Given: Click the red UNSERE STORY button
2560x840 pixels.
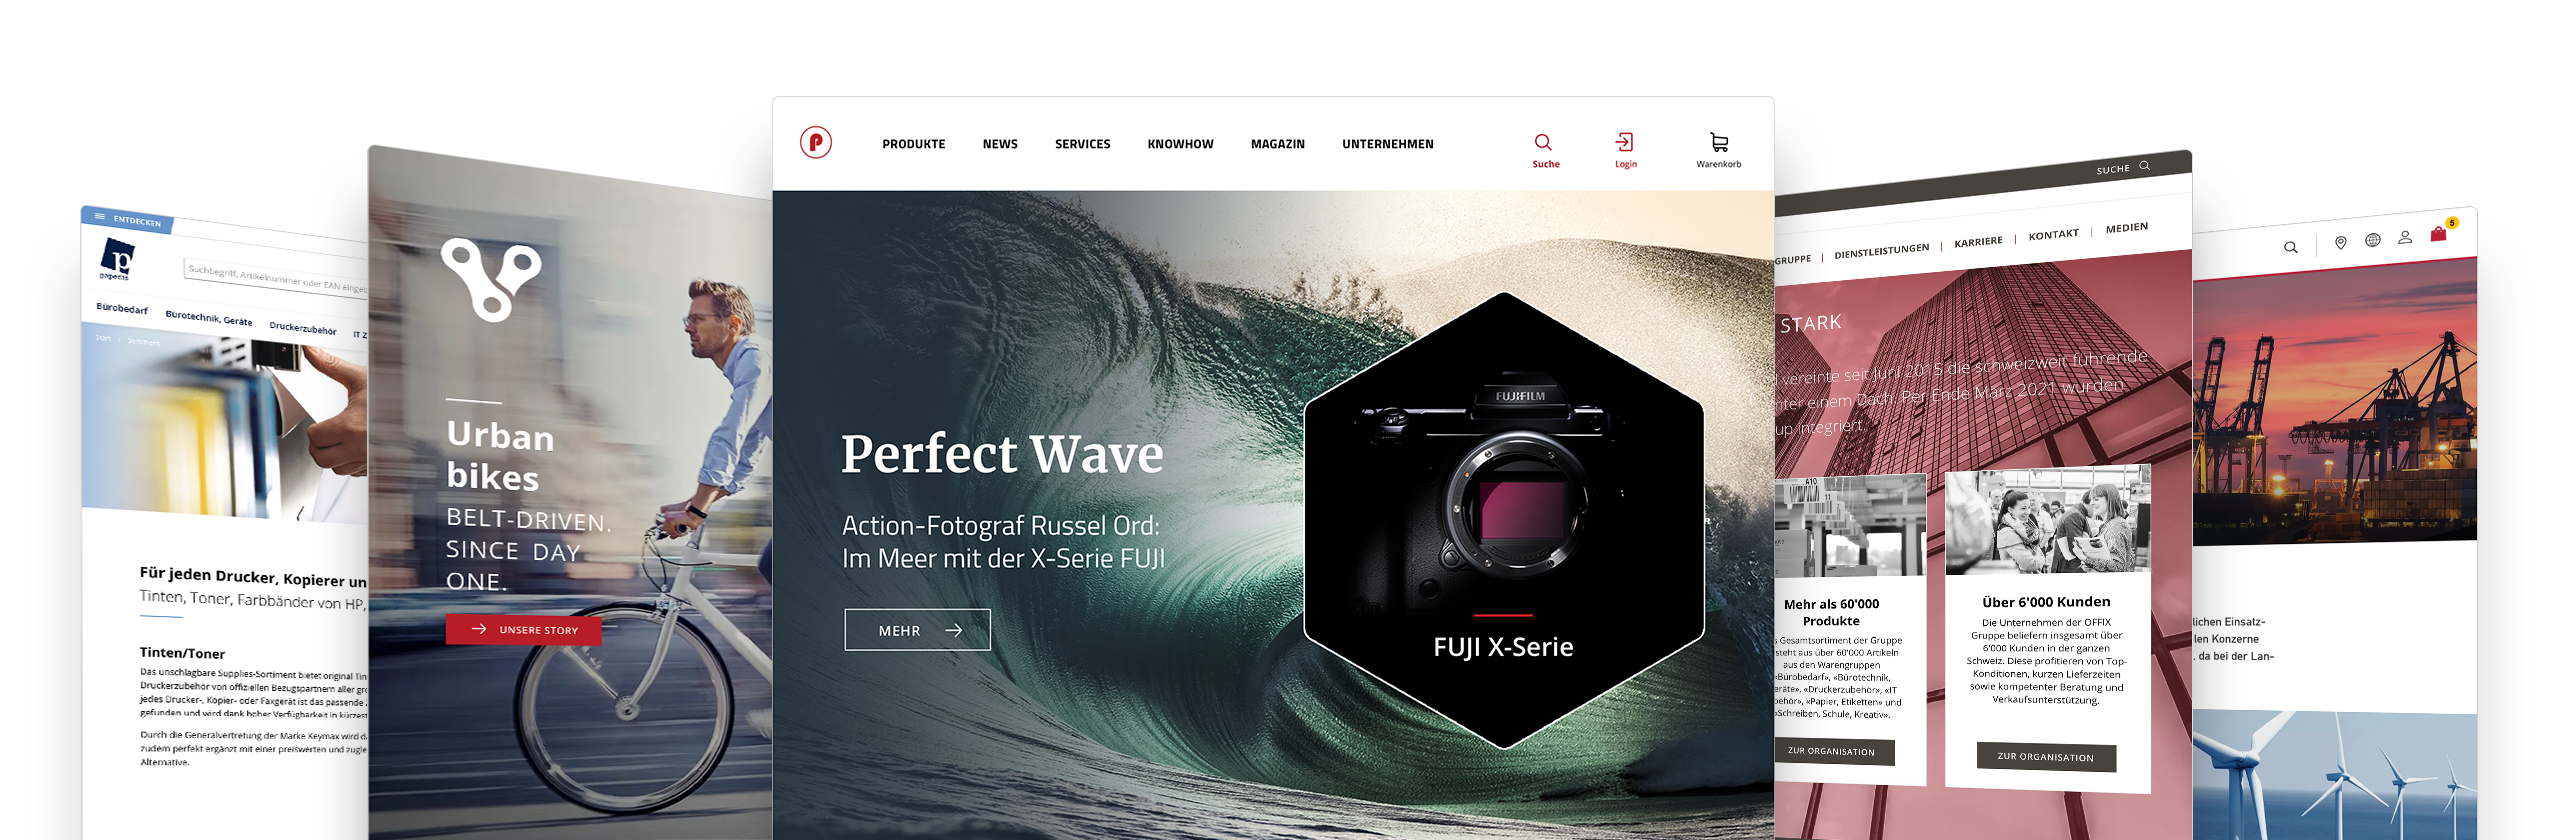Looking at the screenshot, I should coord(523,630).
